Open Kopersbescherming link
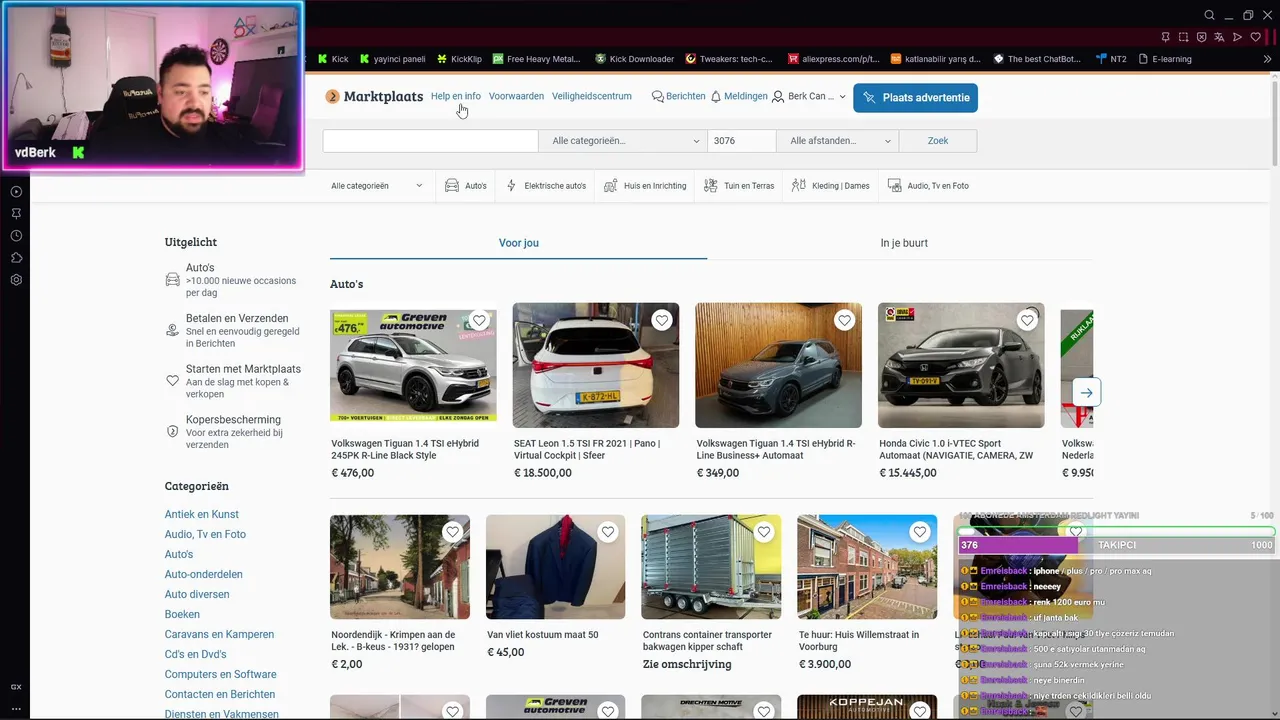1280x720 pixels. pyautogui.click(x=233, y=432)
